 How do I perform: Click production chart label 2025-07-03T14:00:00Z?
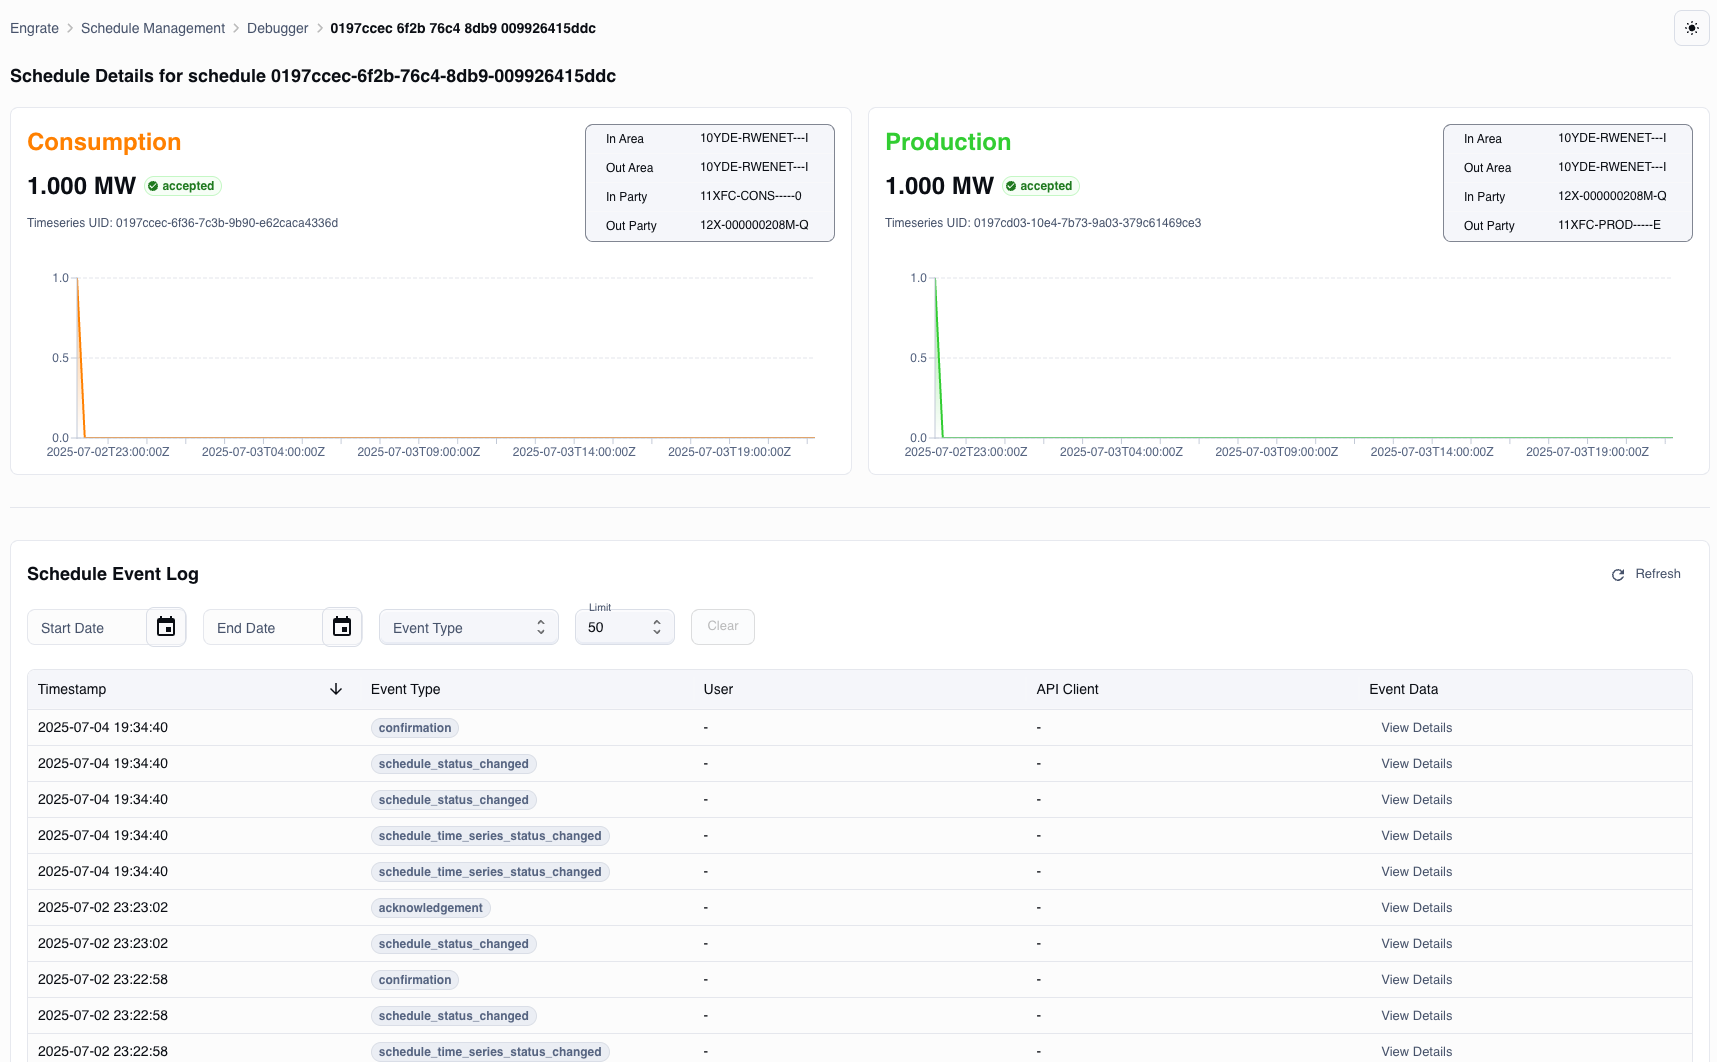click(1431, 452)
